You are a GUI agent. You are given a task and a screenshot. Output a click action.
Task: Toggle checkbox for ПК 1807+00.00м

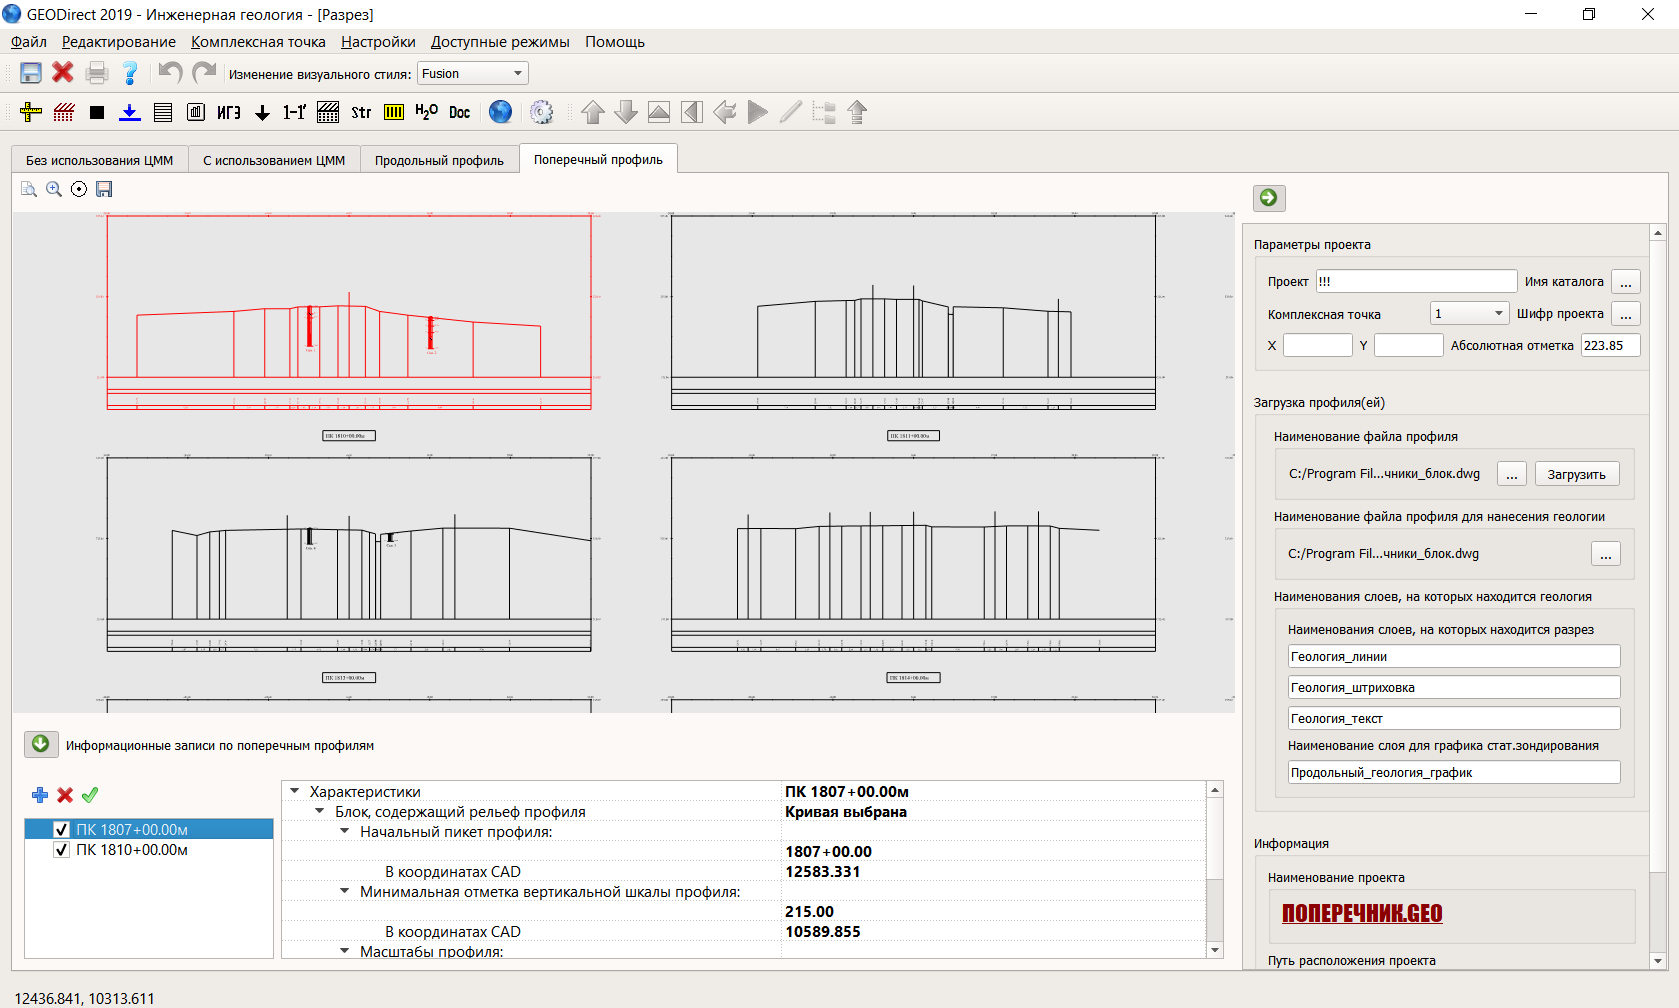click(61, 829)
